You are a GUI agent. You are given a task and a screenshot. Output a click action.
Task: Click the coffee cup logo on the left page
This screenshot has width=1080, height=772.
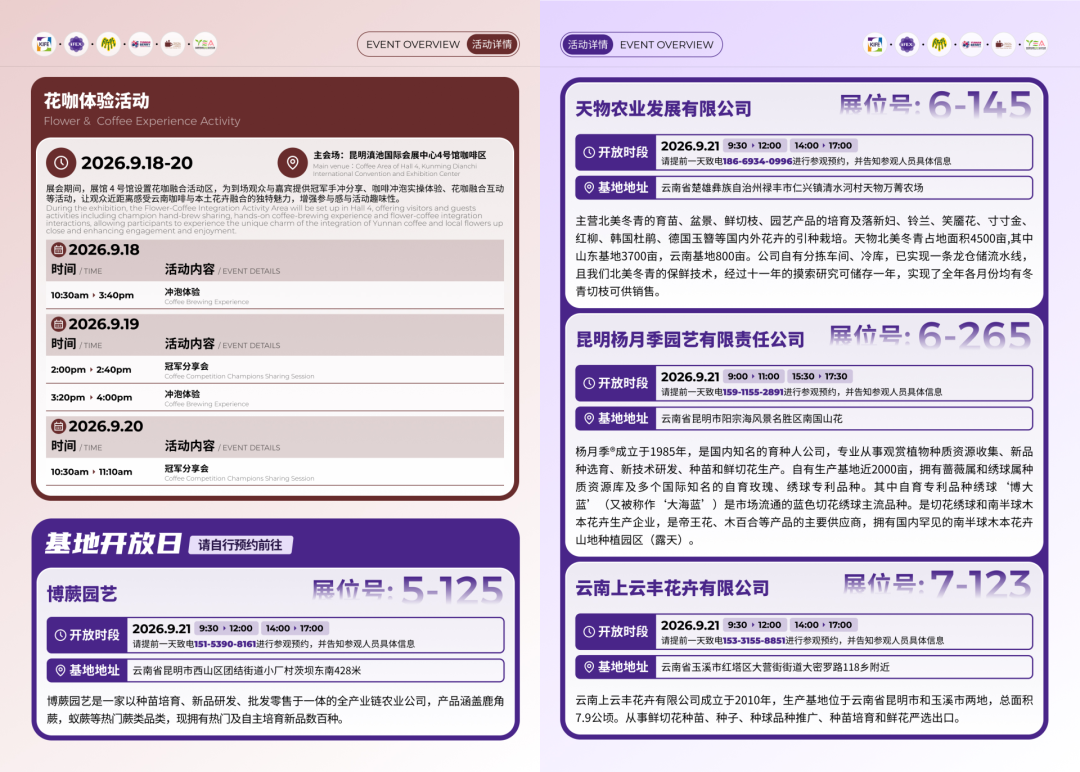pyautogui.click(x=172, y=44)
